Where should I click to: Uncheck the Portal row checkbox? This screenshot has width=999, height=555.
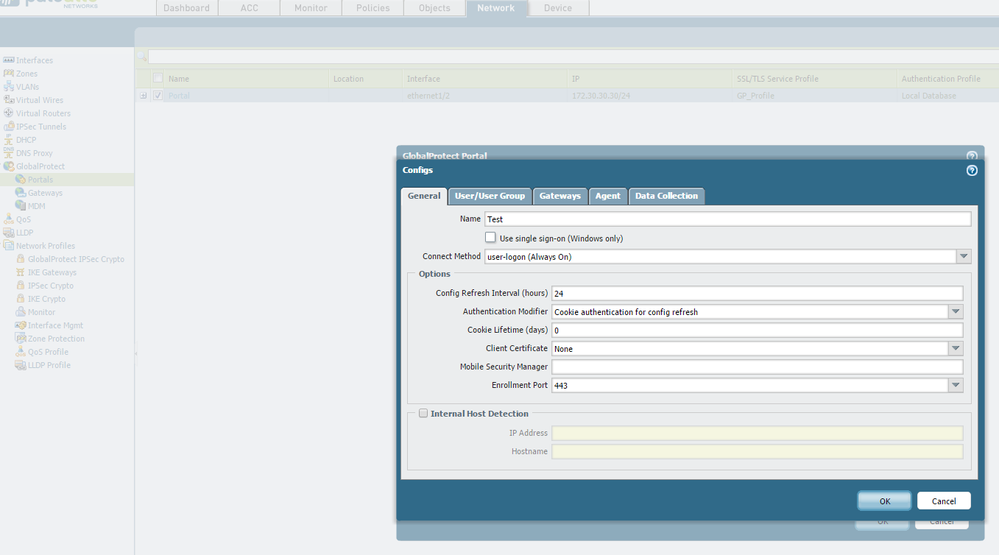point(158,96)
